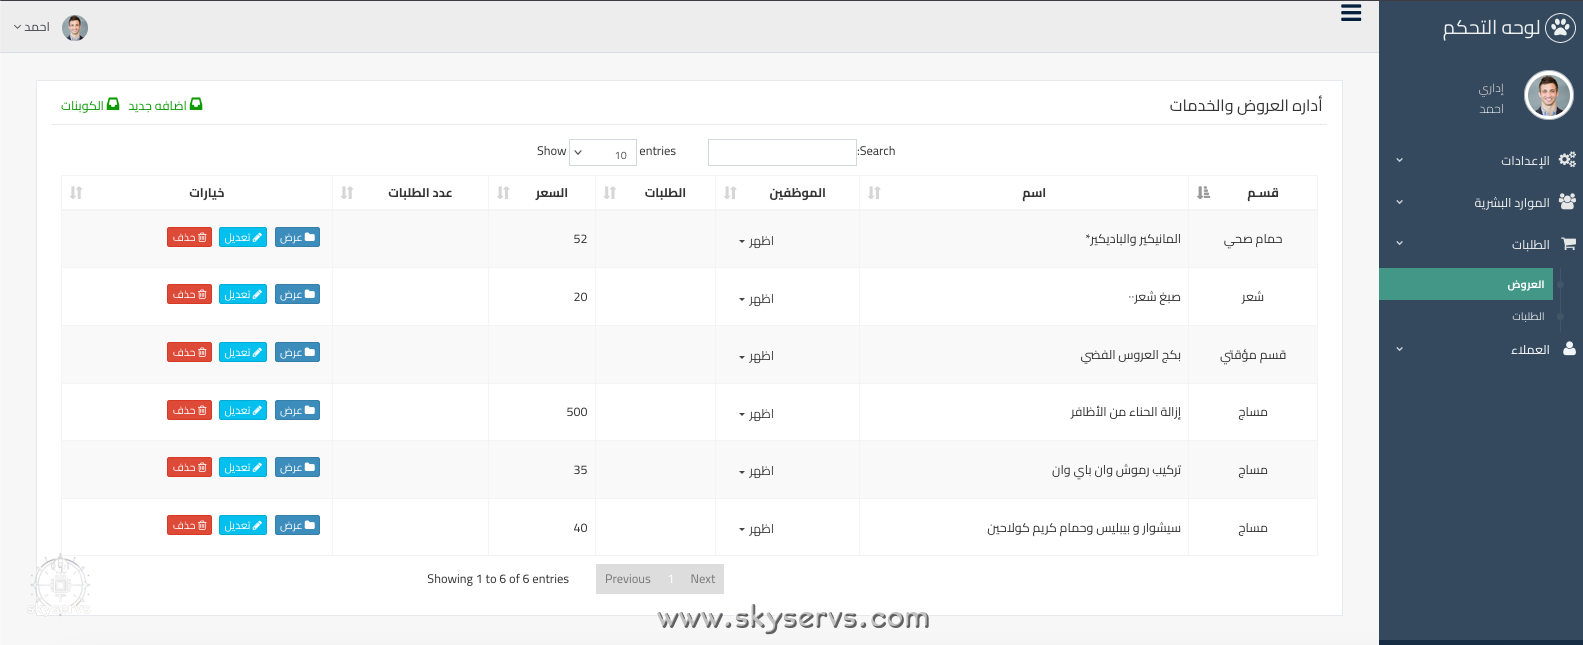Open the Show entries count dropdown

click(602, 153)
